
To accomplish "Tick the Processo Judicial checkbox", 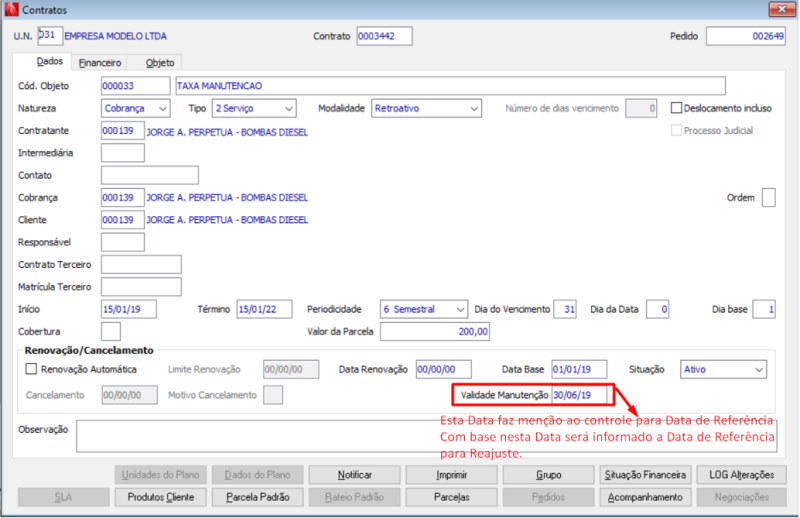I will pyautogui.click(x=676, y=131).
